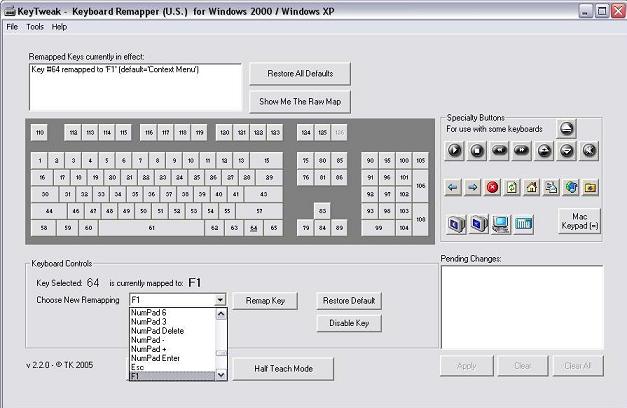Click the Mute speaker specialty button
The image size is (627, 408).
click(589, 151)
